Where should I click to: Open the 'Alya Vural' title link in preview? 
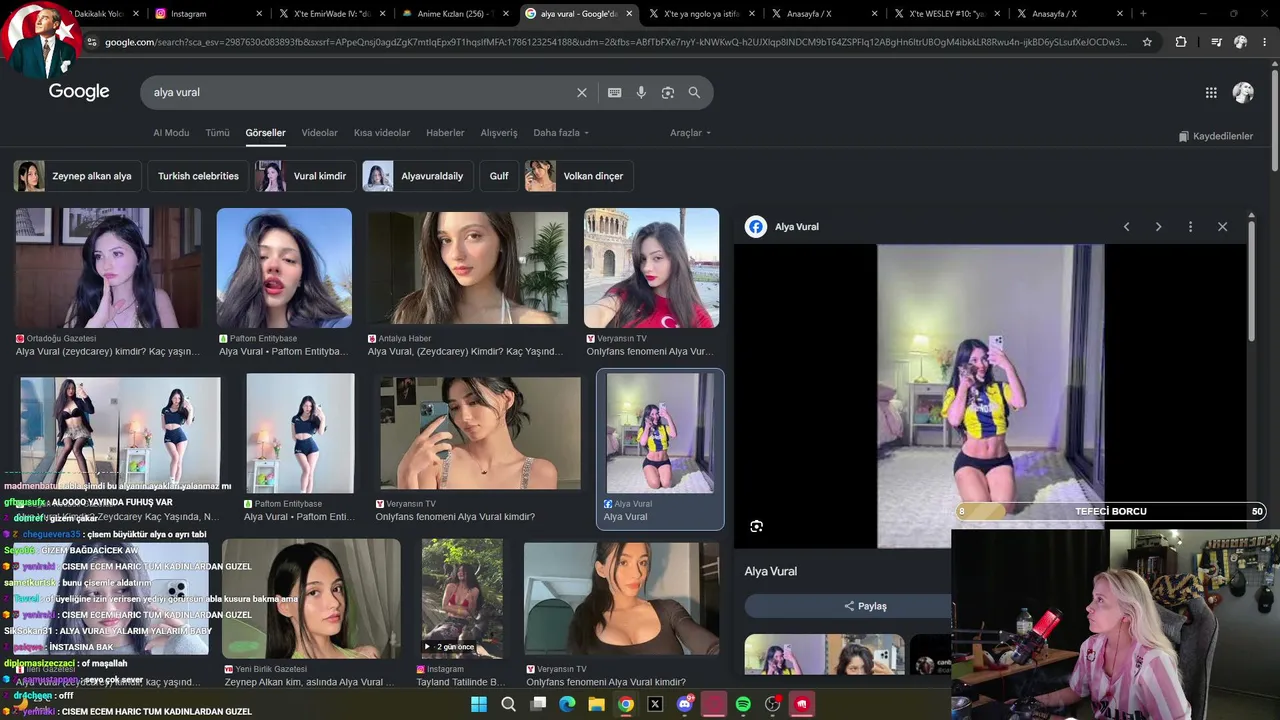pos(771,571)
